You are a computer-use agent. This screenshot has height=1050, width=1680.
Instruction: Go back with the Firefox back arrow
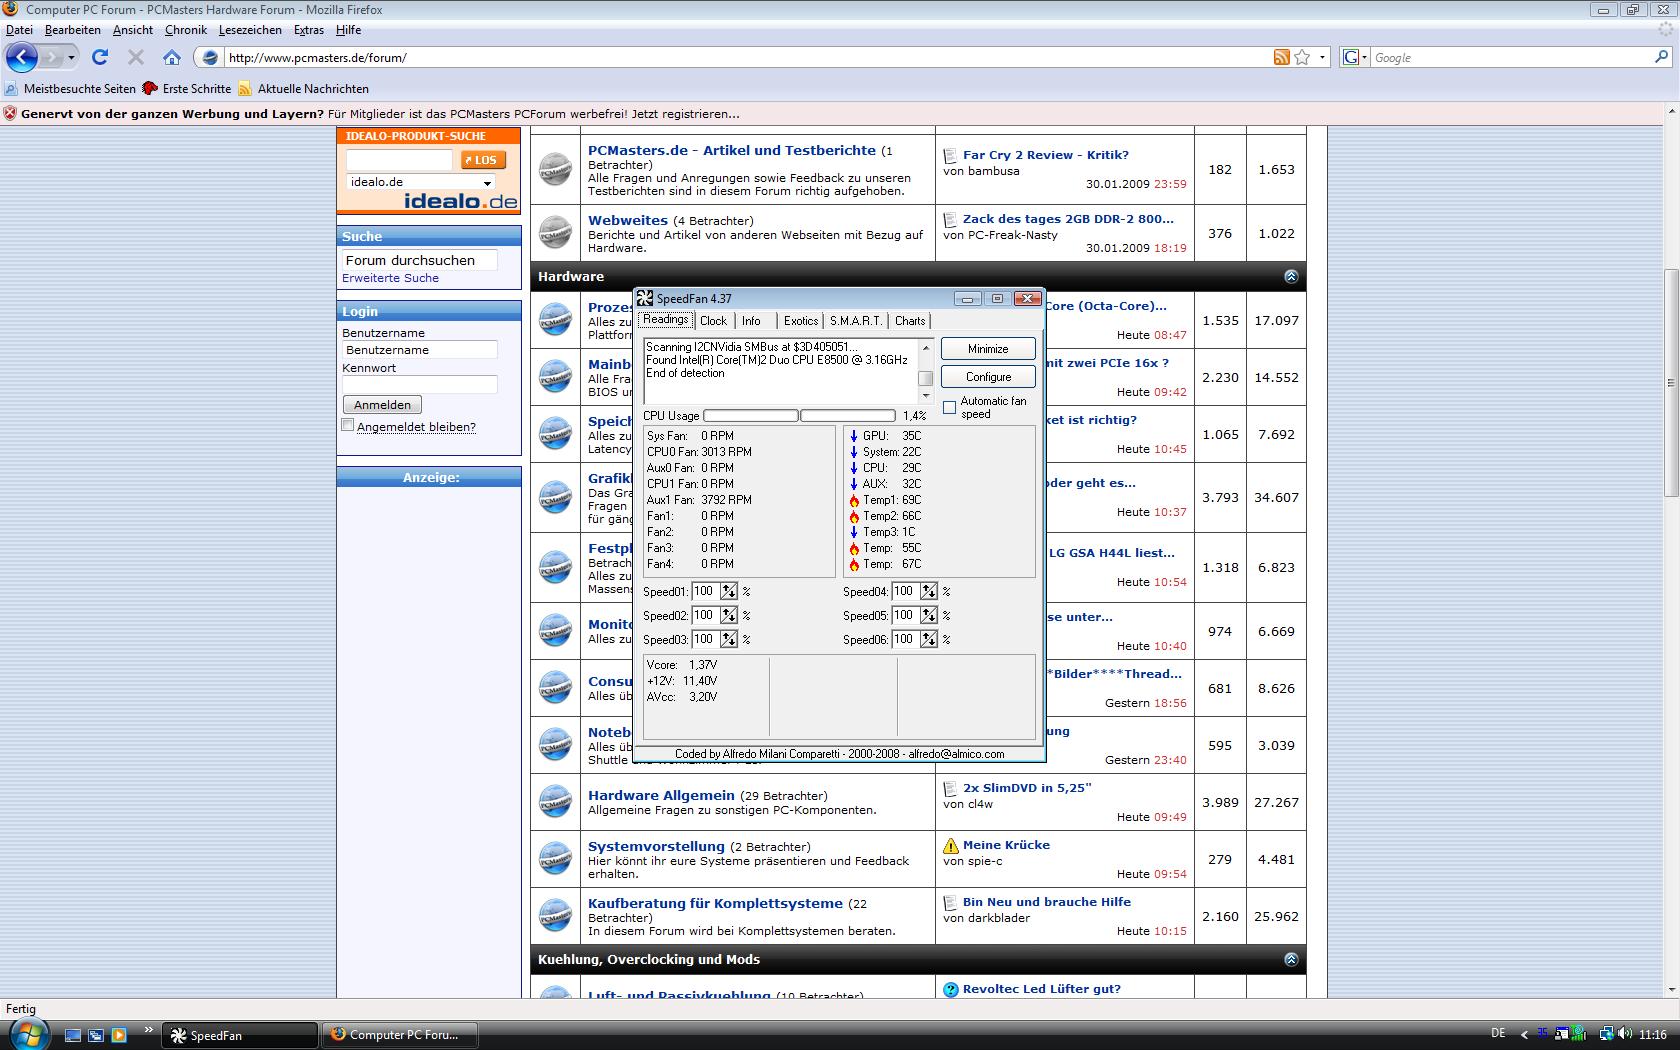tap(22, 57)
